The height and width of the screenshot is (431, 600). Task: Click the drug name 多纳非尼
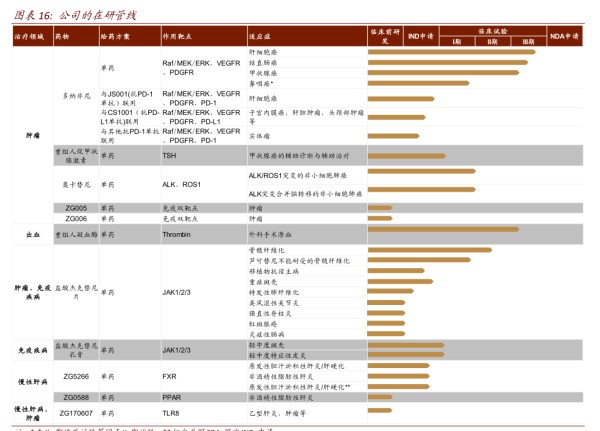click(77, 96)
